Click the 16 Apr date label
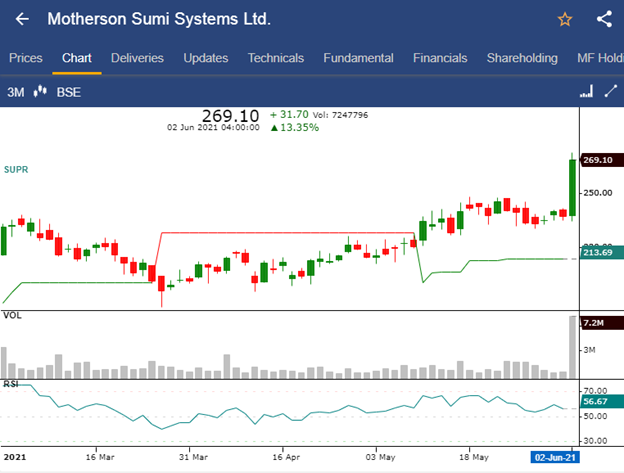The image size is (624, 473). click(x=286, y=457)
